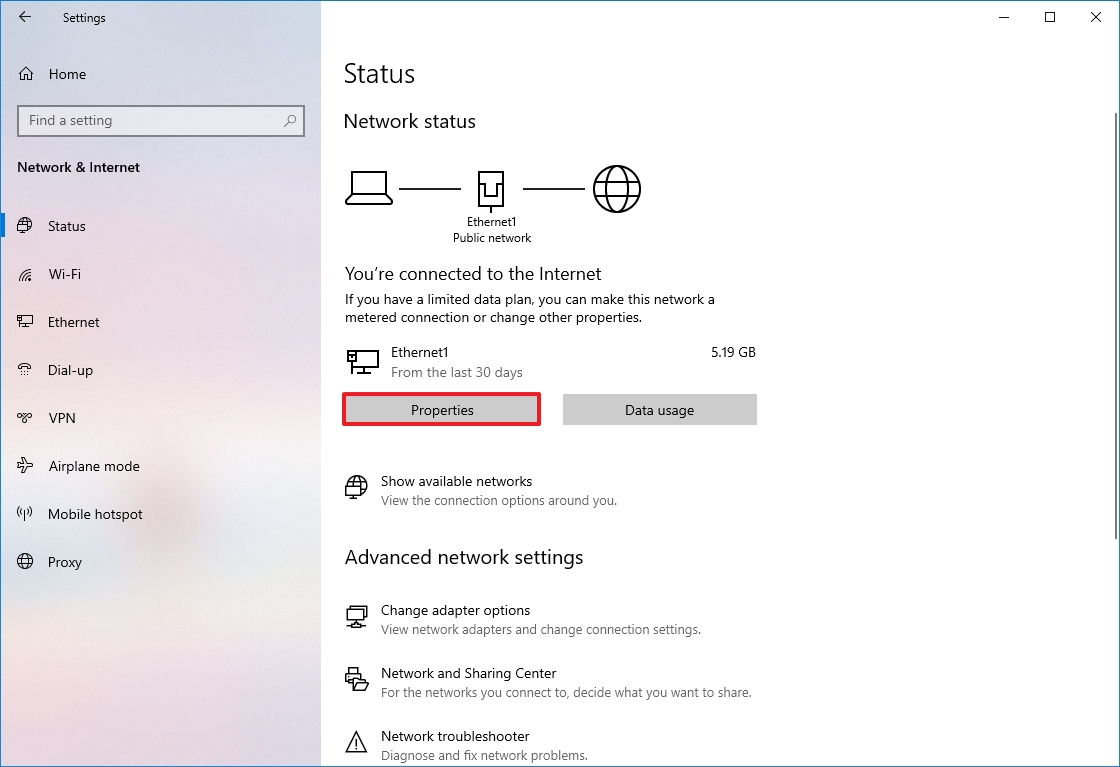
Task: Open Mobile hotspot settings
Action: click(x=93, y=514)
